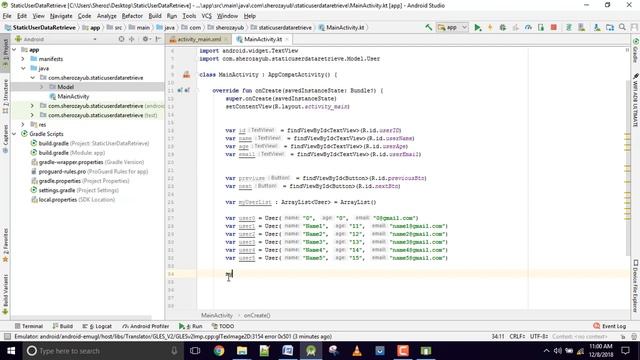Collapse the app module tree node
Viewport: 640px width, 360px height.
[x=15, y=50]
